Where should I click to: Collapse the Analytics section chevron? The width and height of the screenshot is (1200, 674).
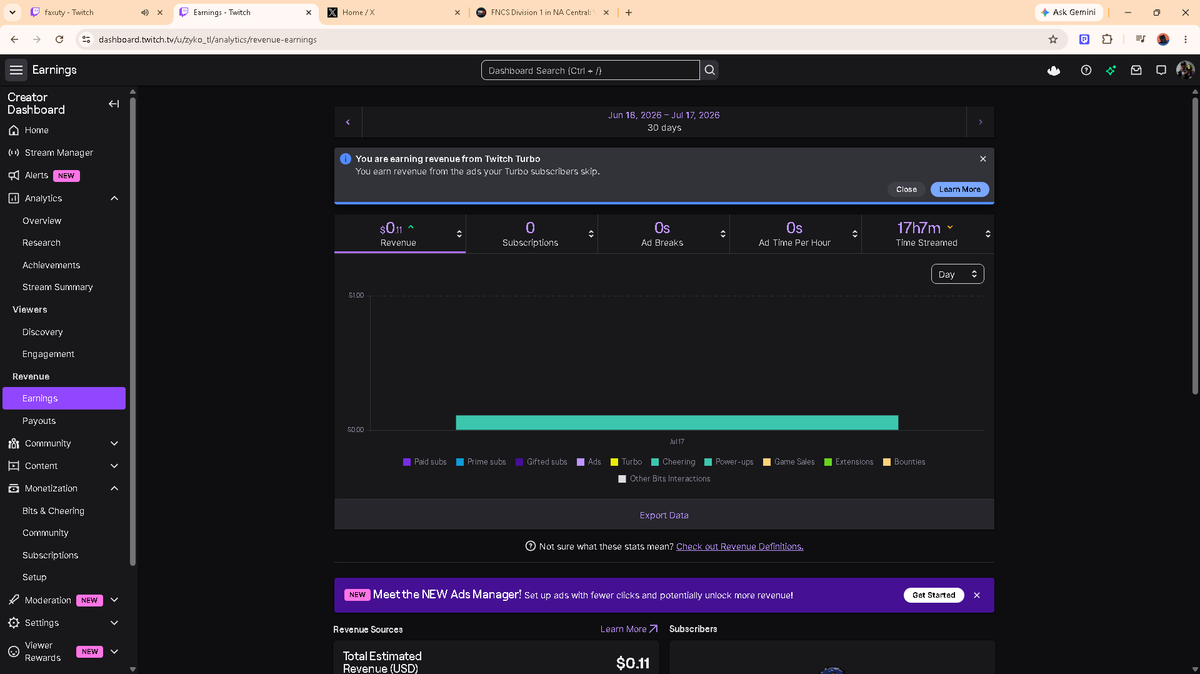click(x=114, y=198)
